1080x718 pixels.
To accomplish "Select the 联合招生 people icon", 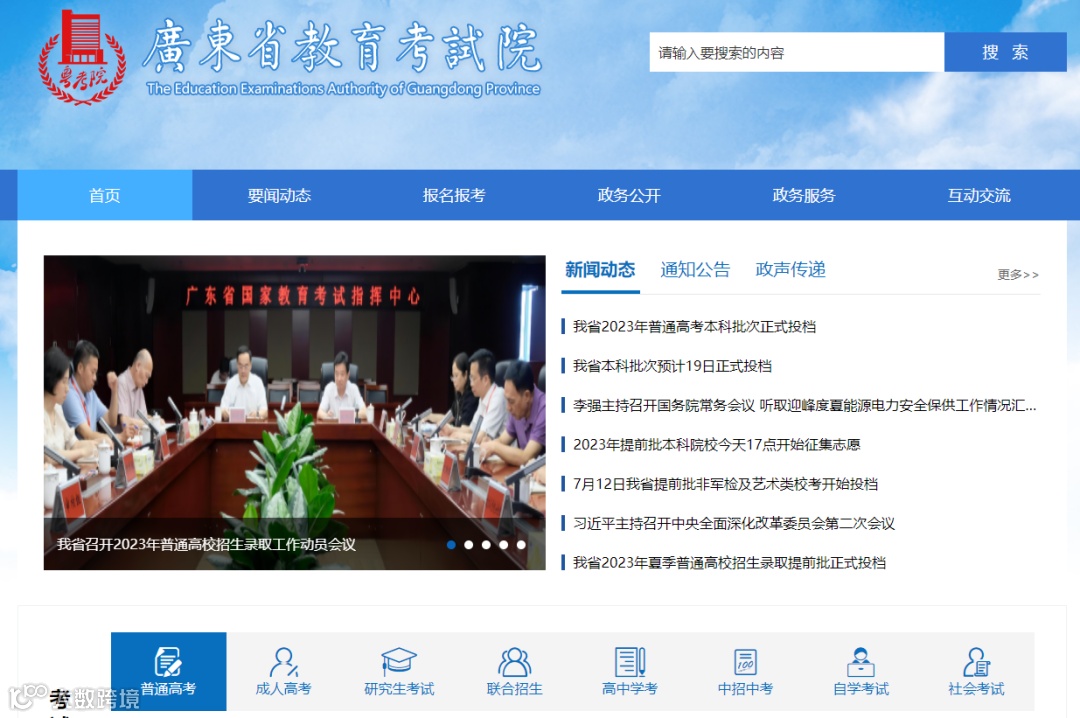I will click(513, 663).
